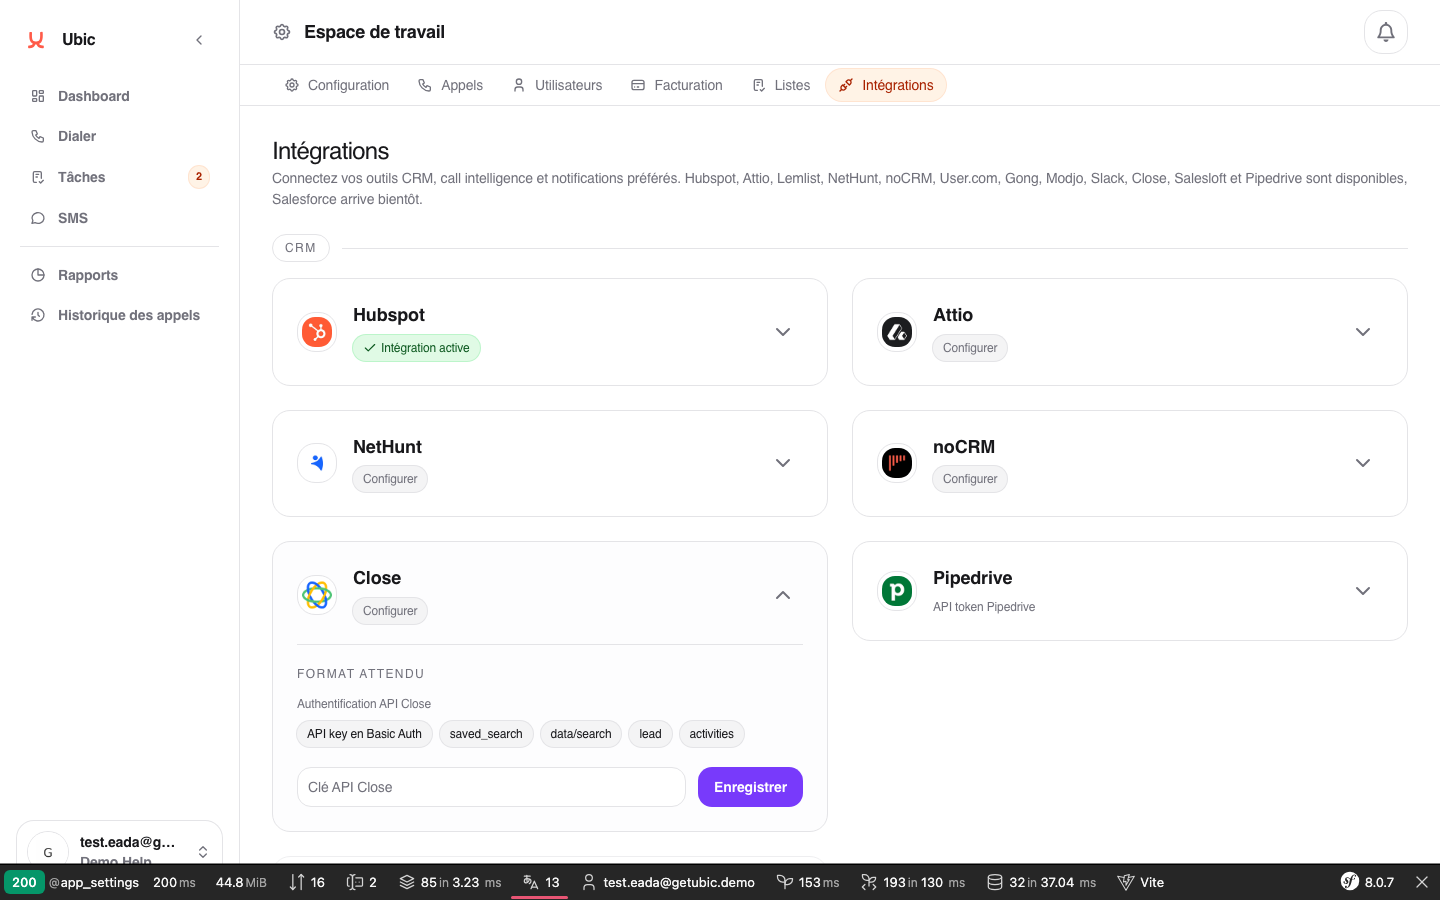The image size is (1440, 900).
Task: Expand the NetHunt integration card
Action: click(783, 463)
